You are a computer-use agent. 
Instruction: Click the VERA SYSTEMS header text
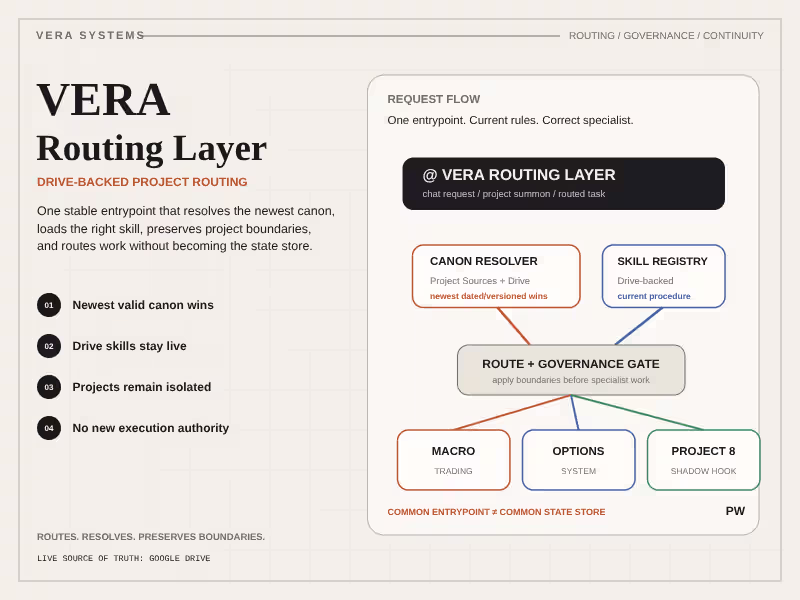tap(90, 35)
